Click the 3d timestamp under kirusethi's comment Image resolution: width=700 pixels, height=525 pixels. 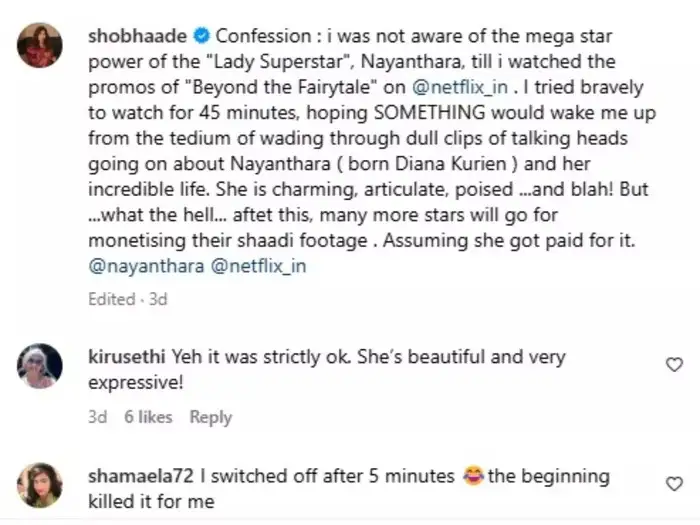pyautogui.click(x=96, y=417)
